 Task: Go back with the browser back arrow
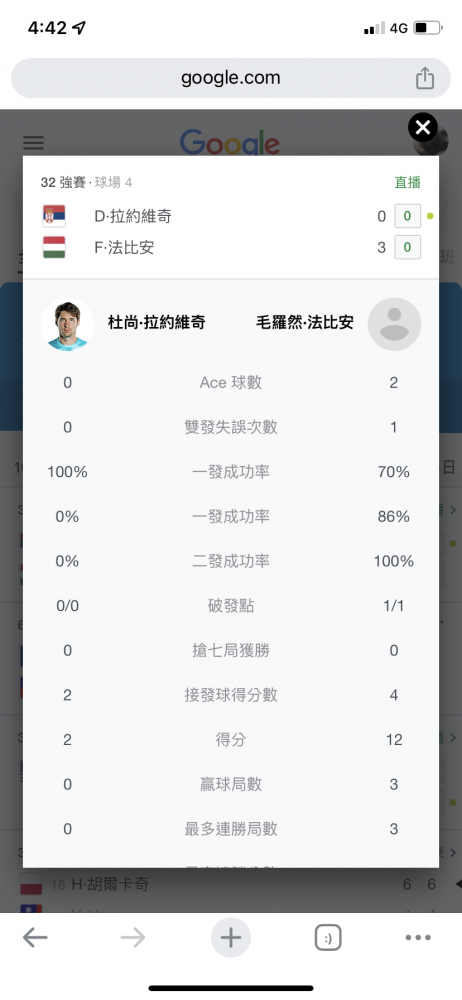pos(35,938)
